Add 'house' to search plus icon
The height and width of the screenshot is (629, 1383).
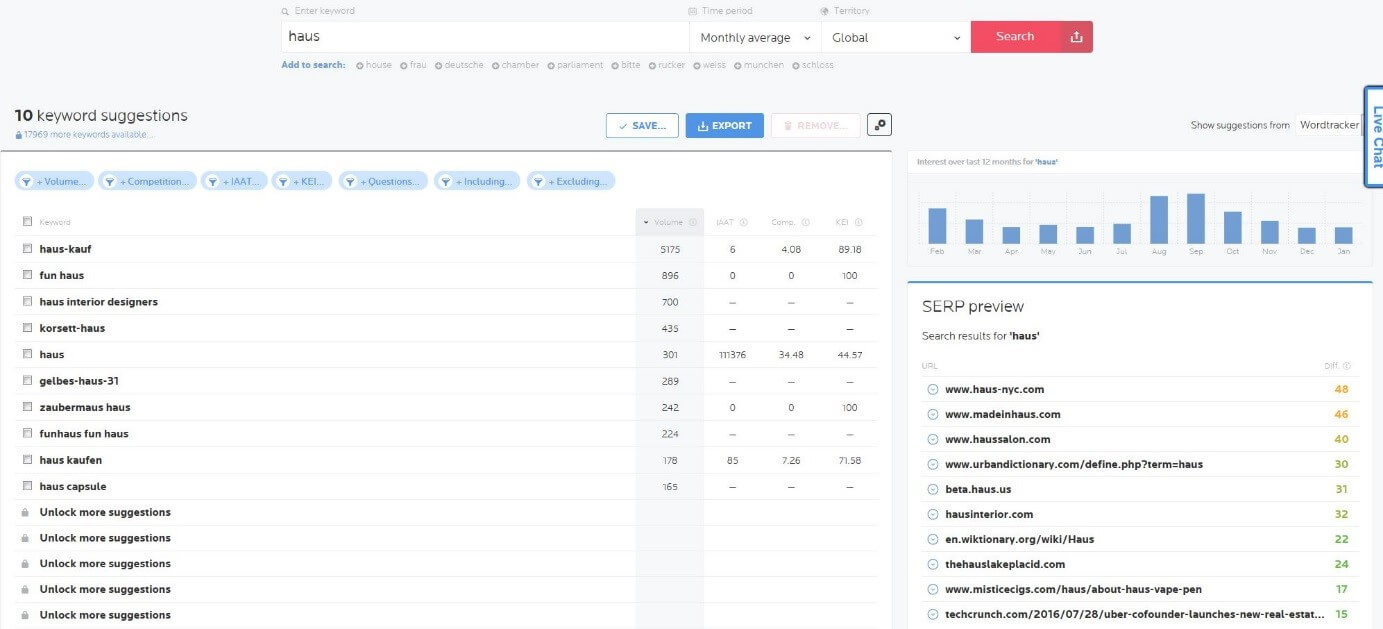[359, 65]
